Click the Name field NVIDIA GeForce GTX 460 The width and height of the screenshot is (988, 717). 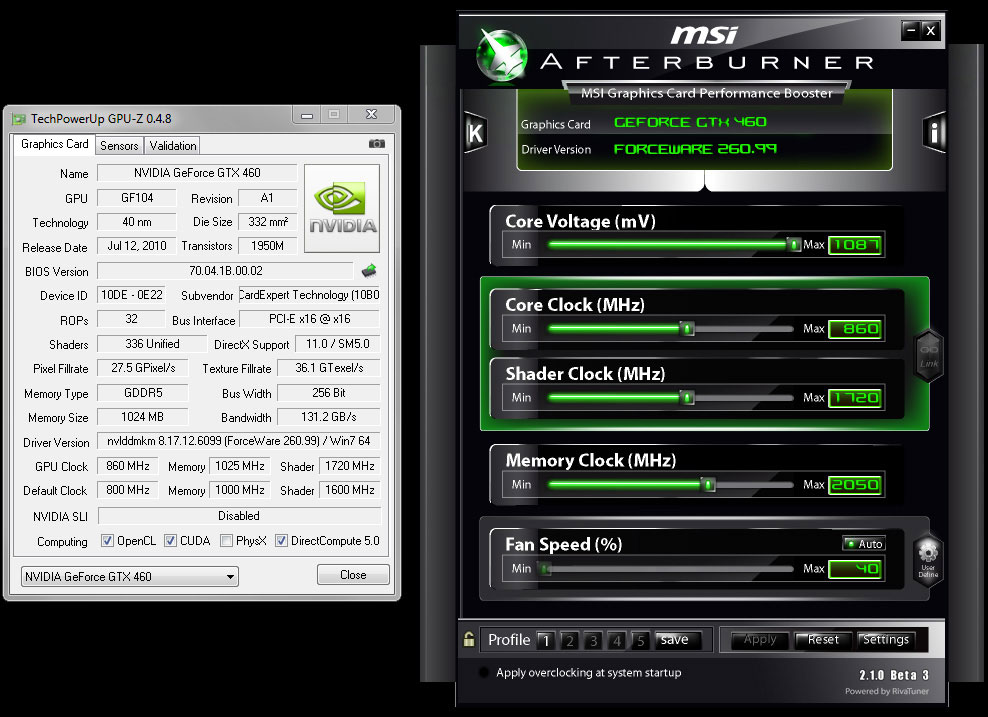[197, 173]
